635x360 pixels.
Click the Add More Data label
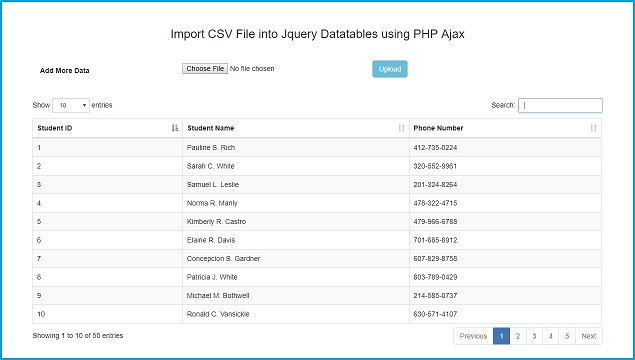(x=64, y=70)
